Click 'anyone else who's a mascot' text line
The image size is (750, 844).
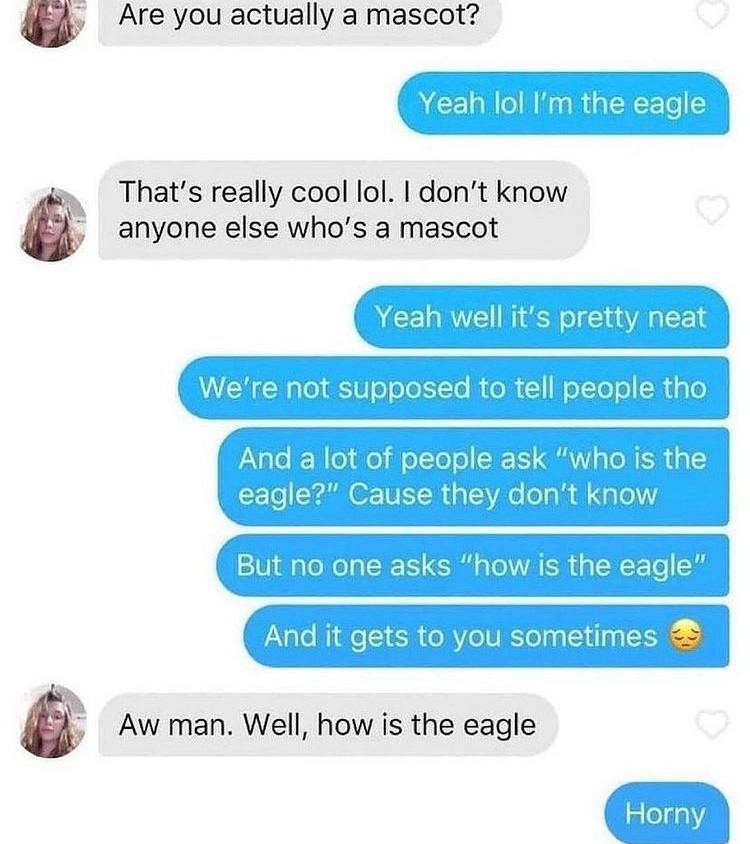308,228
